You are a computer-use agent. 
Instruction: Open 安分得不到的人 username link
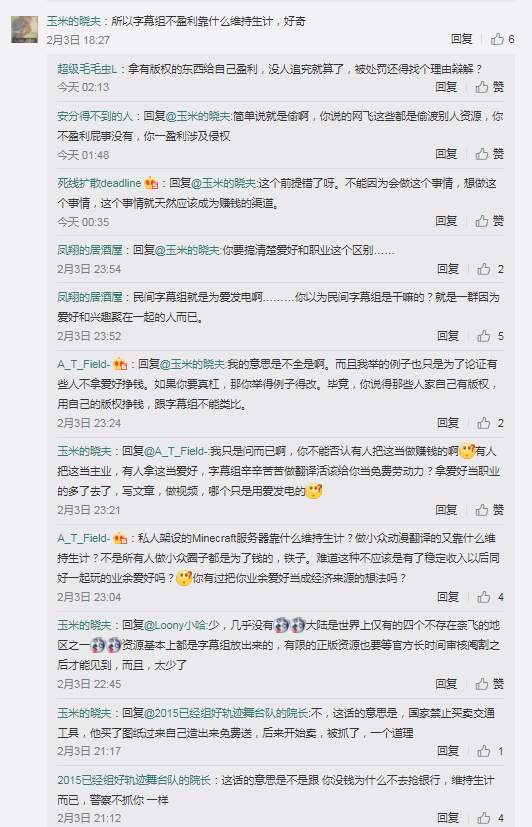(95, 116)
